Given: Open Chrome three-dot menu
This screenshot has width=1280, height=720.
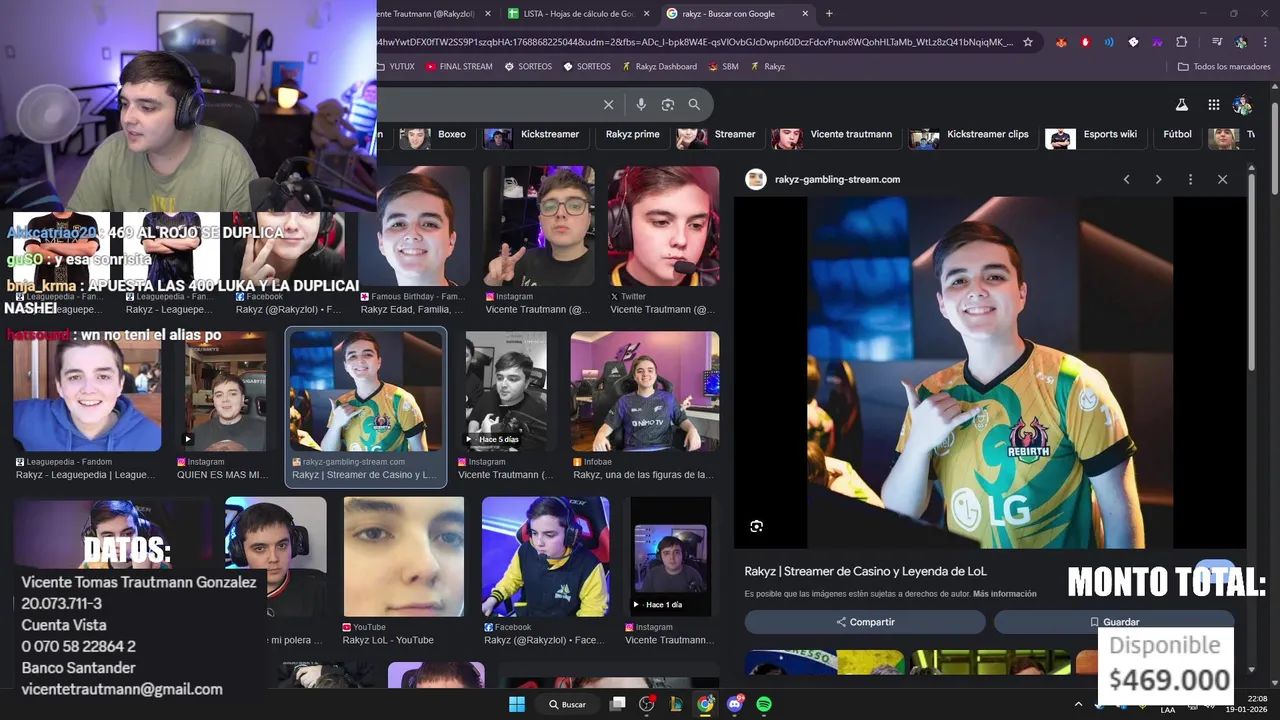Looking at the screenshot, I should [1264, 42].
